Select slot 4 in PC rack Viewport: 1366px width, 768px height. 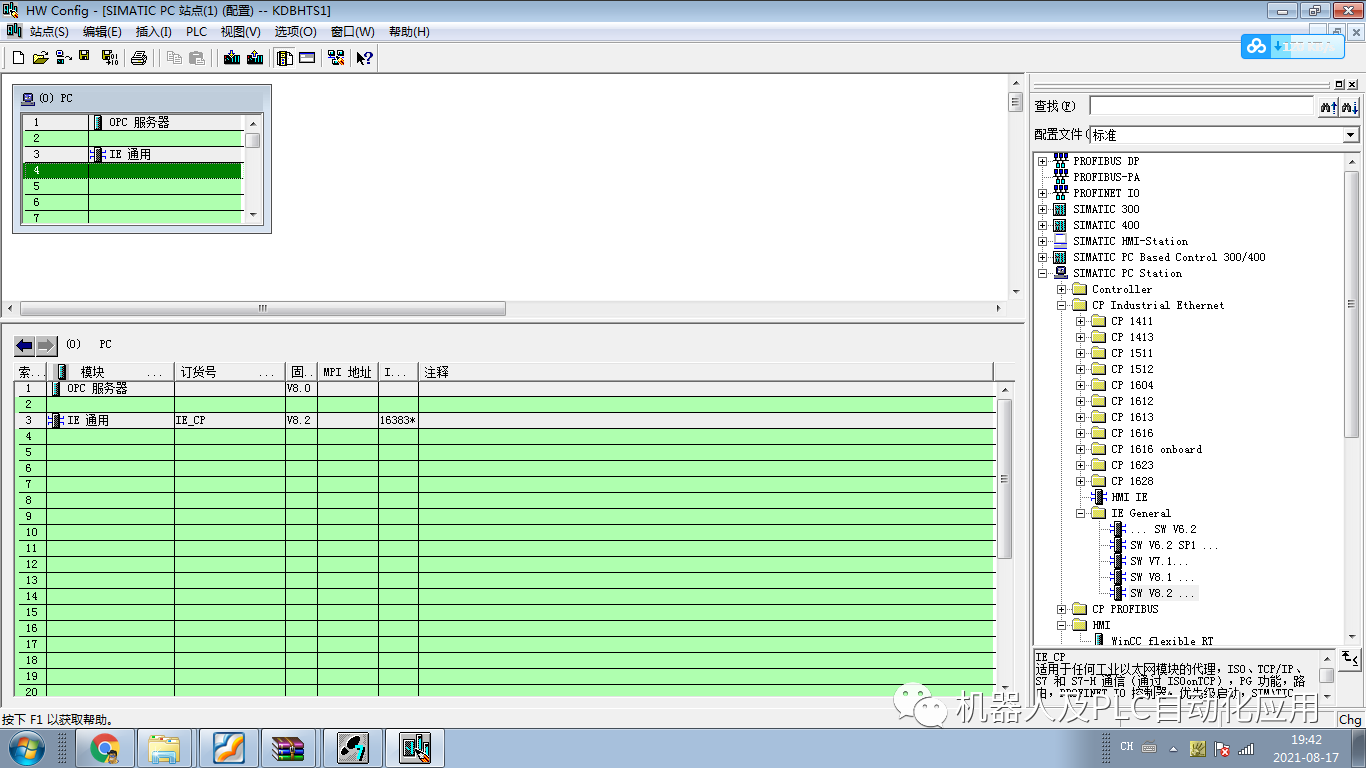pyautogui.click(x=132, y=170)
